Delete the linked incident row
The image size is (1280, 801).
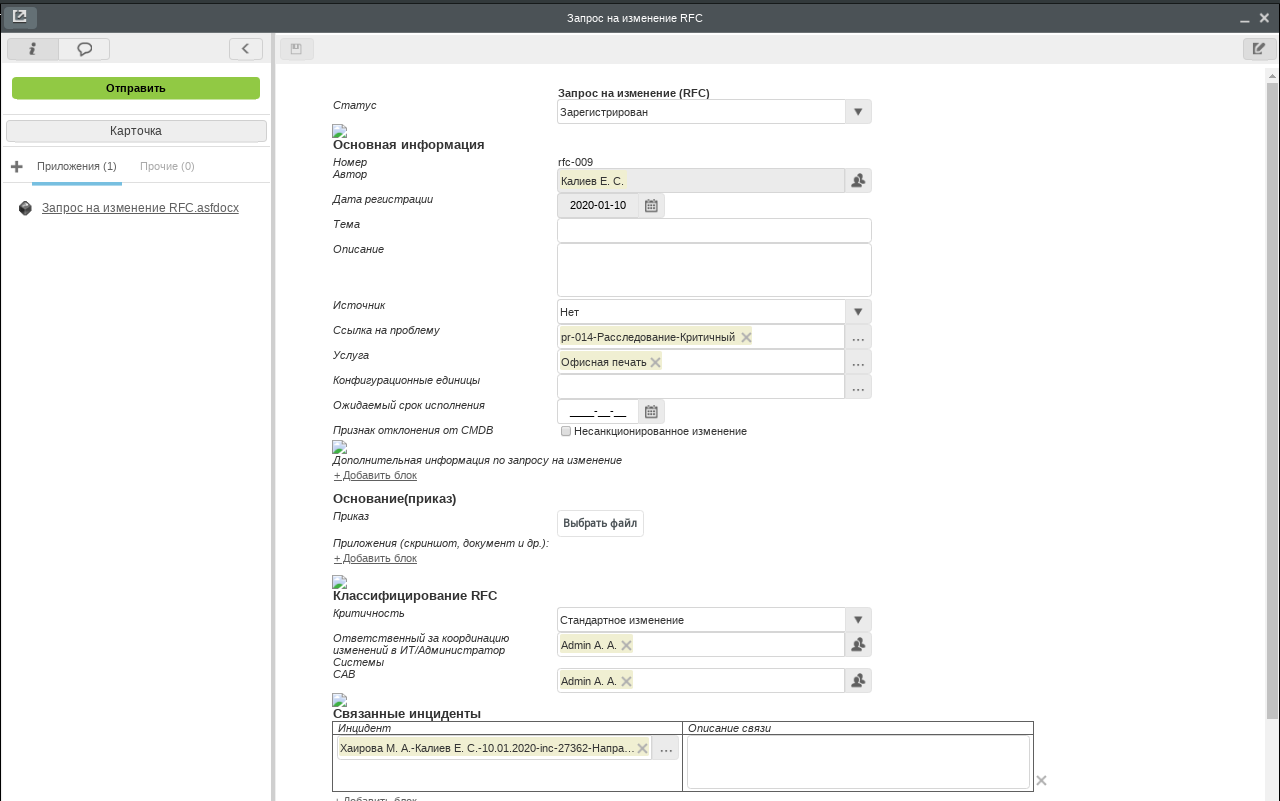coord(1041,780)
